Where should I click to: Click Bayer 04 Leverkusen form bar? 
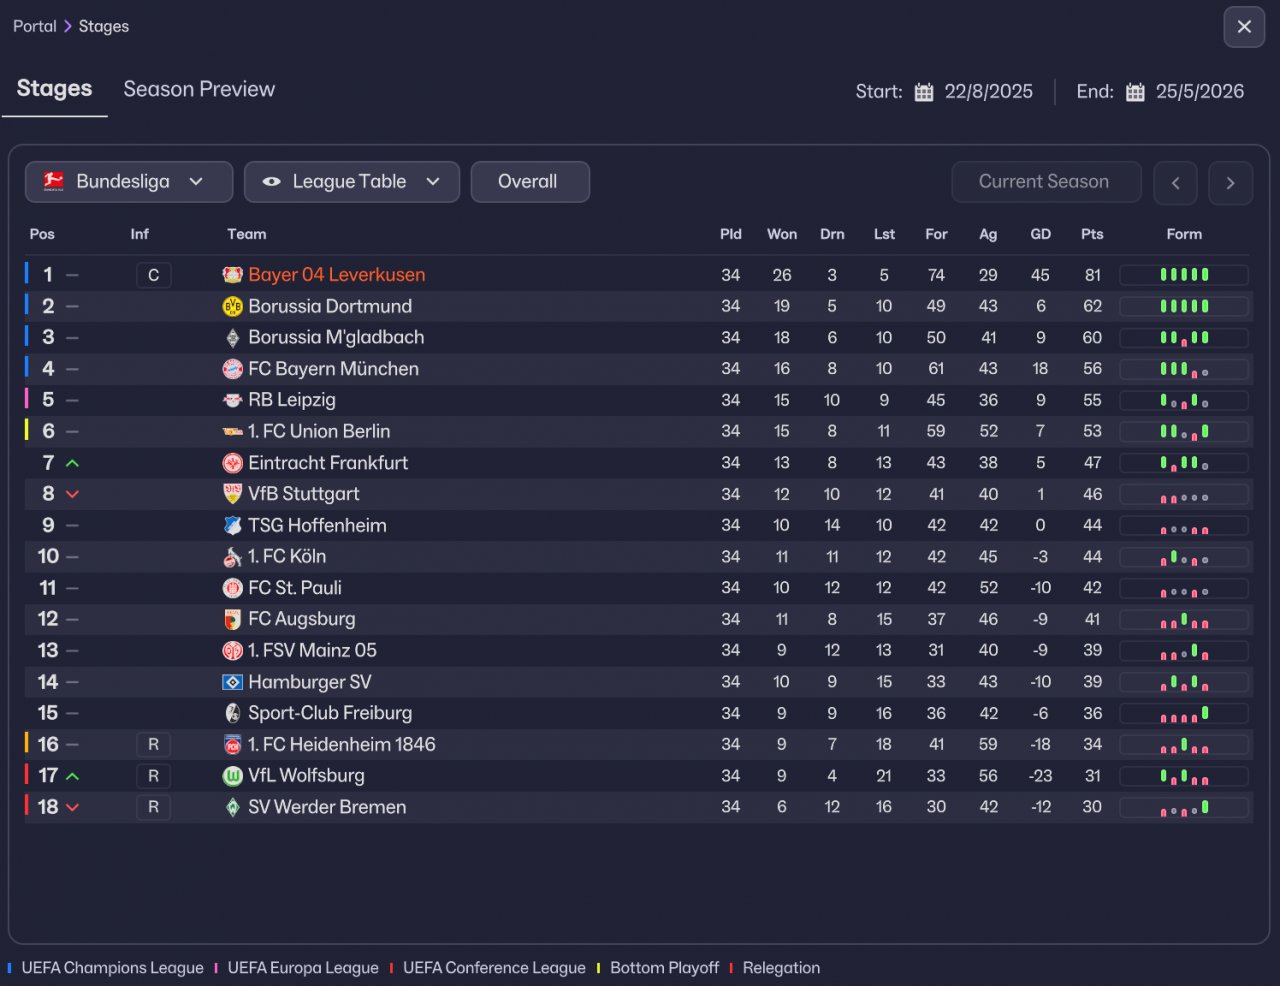(x=1184, y=275)
